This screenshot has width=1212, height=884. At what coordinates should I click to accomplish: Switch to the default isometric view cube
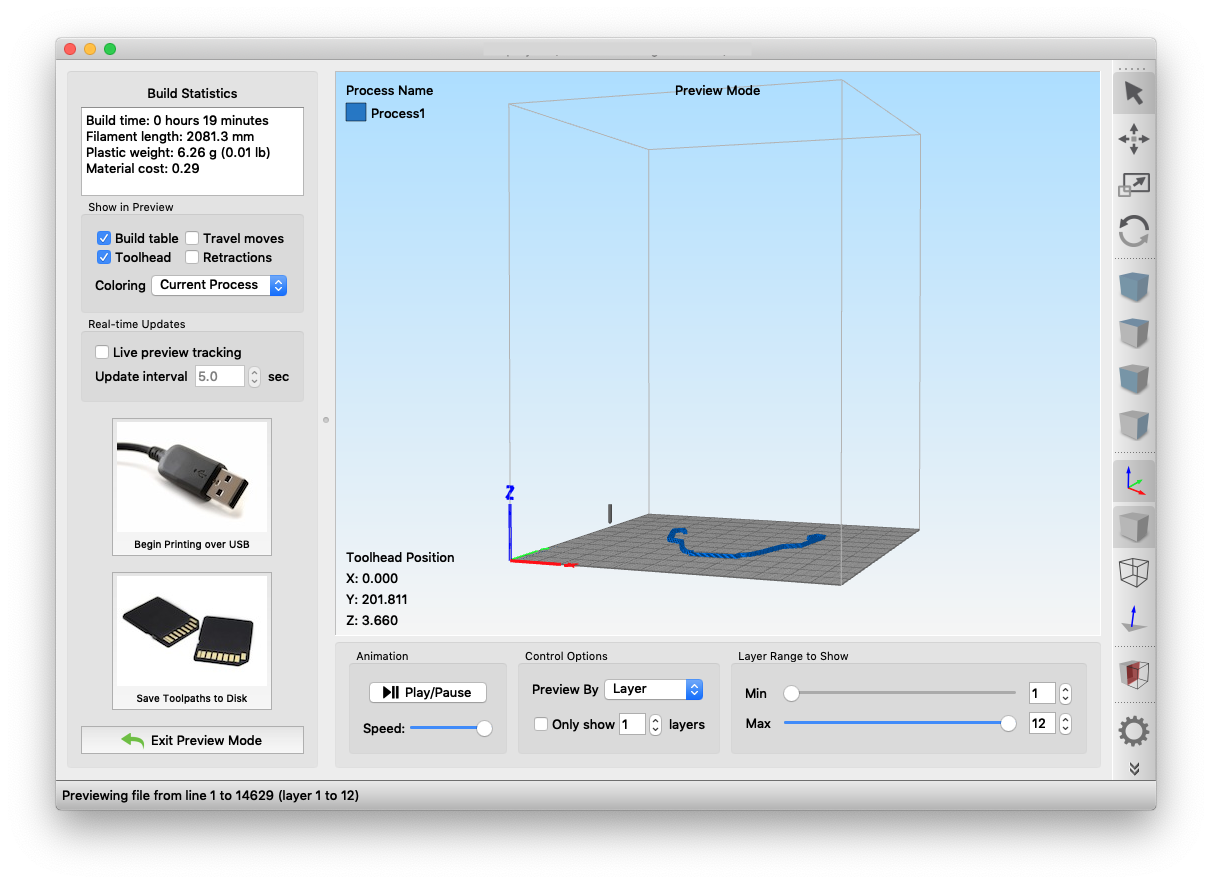pos(1133,288)
